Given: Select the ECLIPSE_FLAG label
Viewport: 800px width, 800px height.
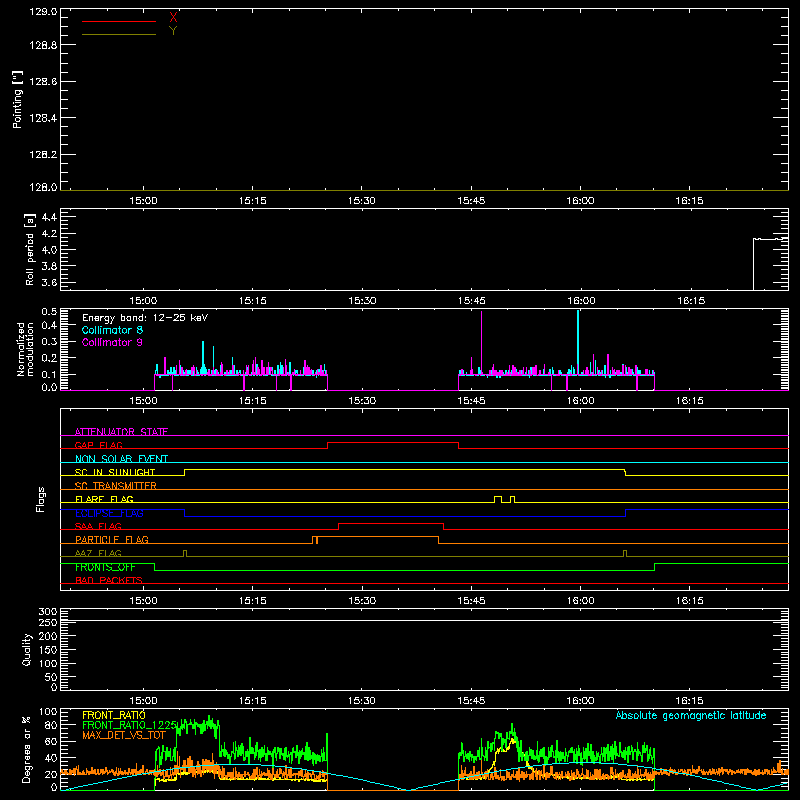Looking at the screenshot, I should coord(109,513).
